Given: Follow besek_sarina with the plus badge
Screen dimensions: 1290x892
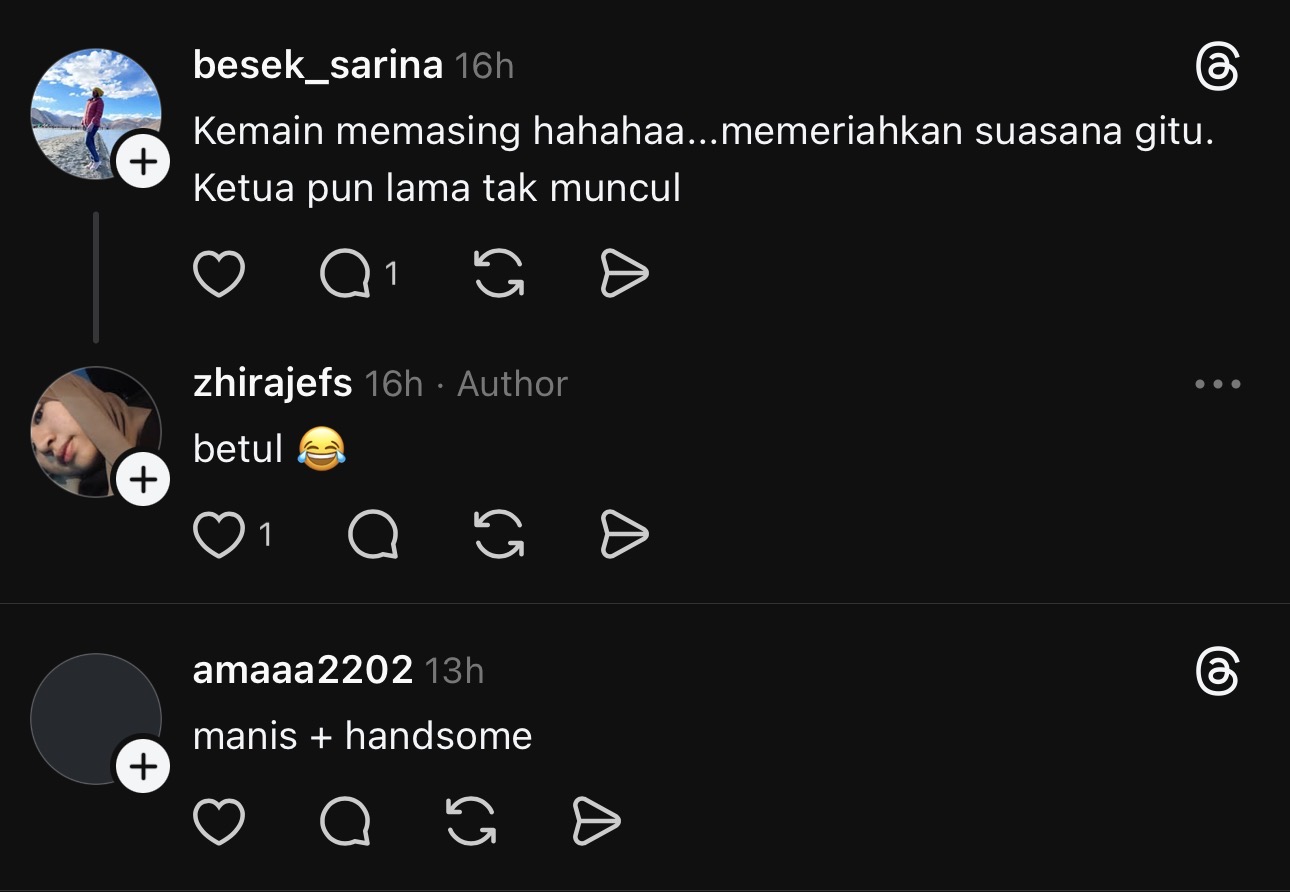Looking at the screenshot, I should (144, 162).
